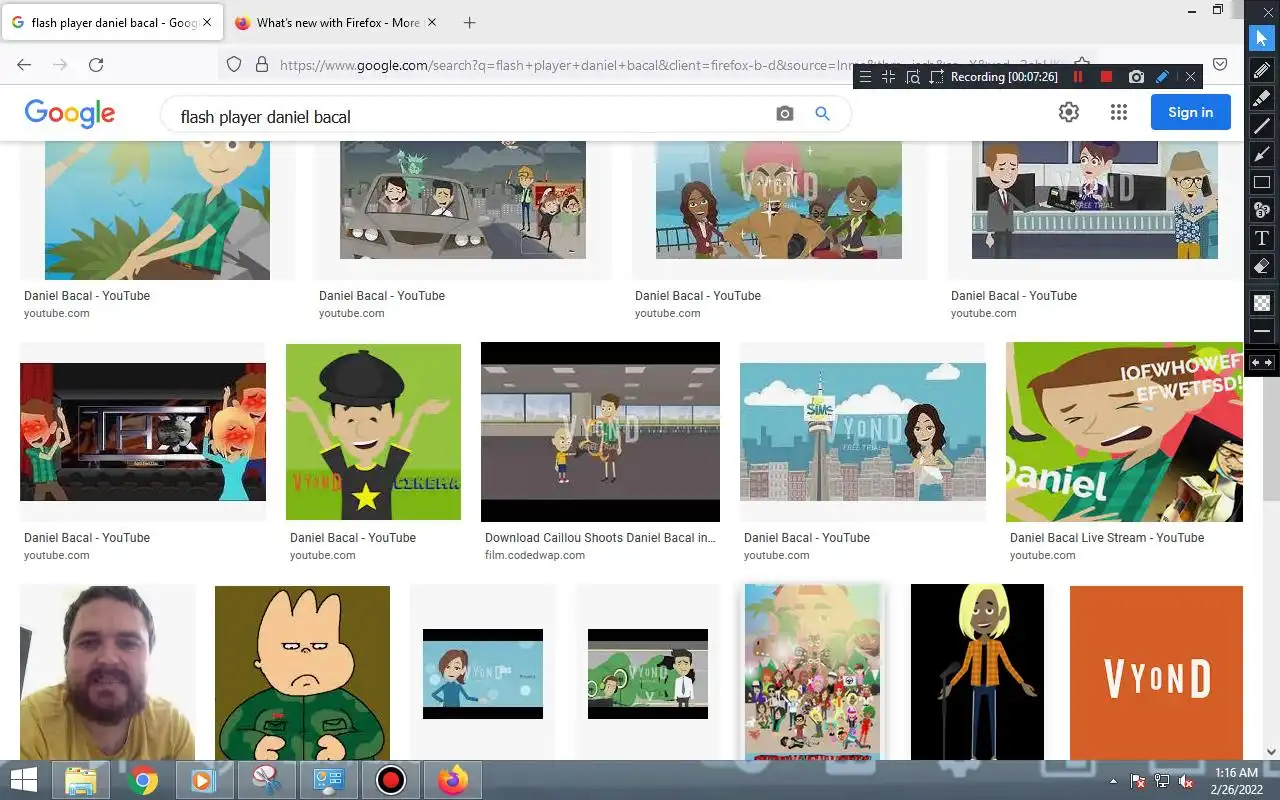Click the Firefox Pocket save icon

click(x=1220, y=64)
